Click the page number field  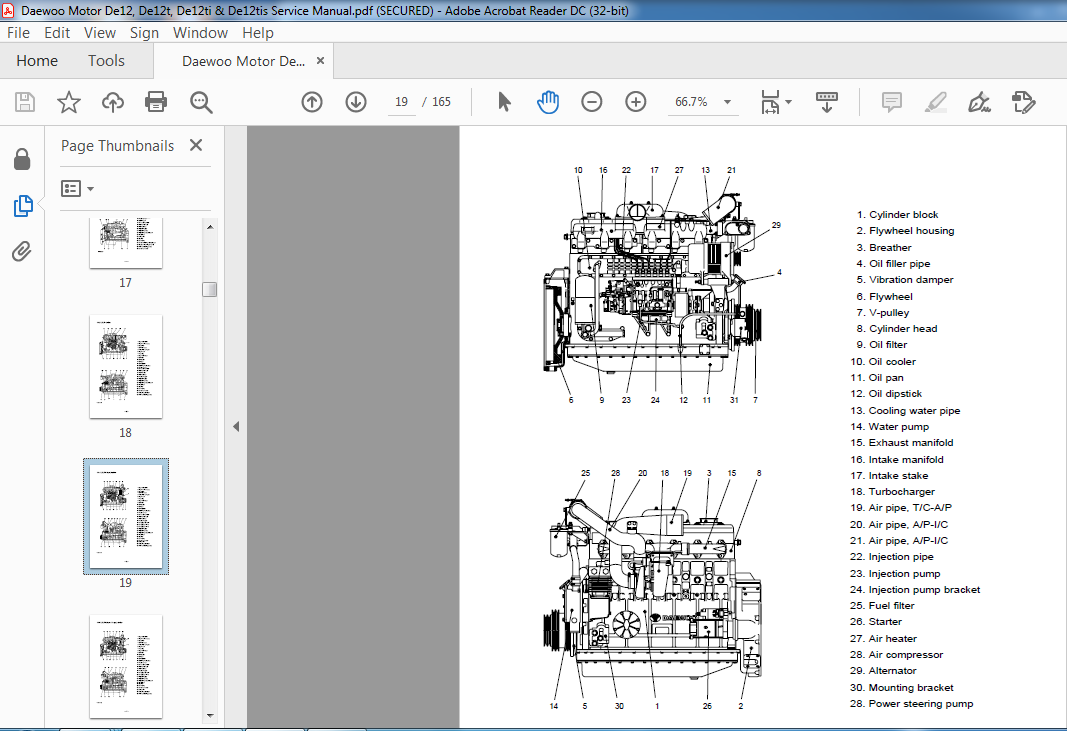click(401, 102)
